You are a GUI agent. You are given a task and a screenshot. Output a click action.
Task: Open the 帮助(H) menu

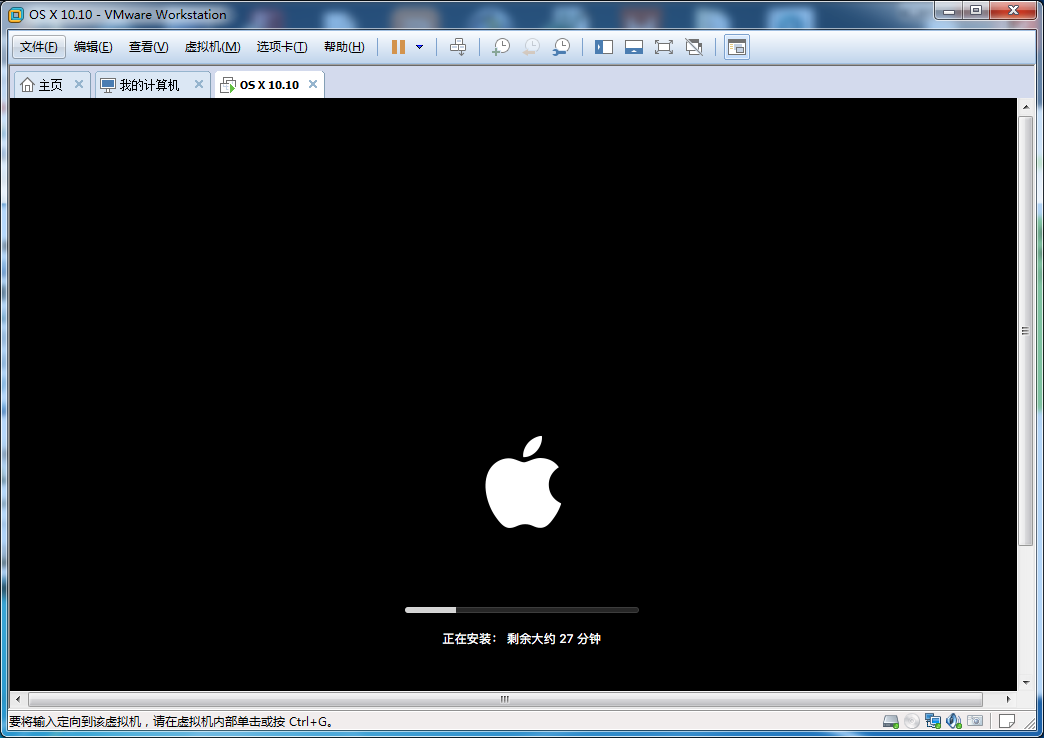344,47
